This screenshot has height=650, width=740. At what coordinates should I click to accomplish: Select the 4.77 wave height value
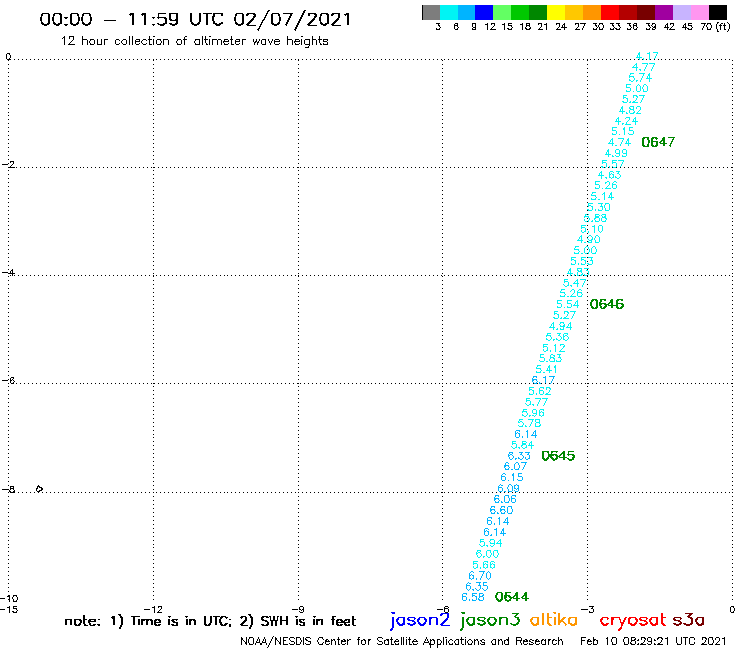[x=643, y=67]
